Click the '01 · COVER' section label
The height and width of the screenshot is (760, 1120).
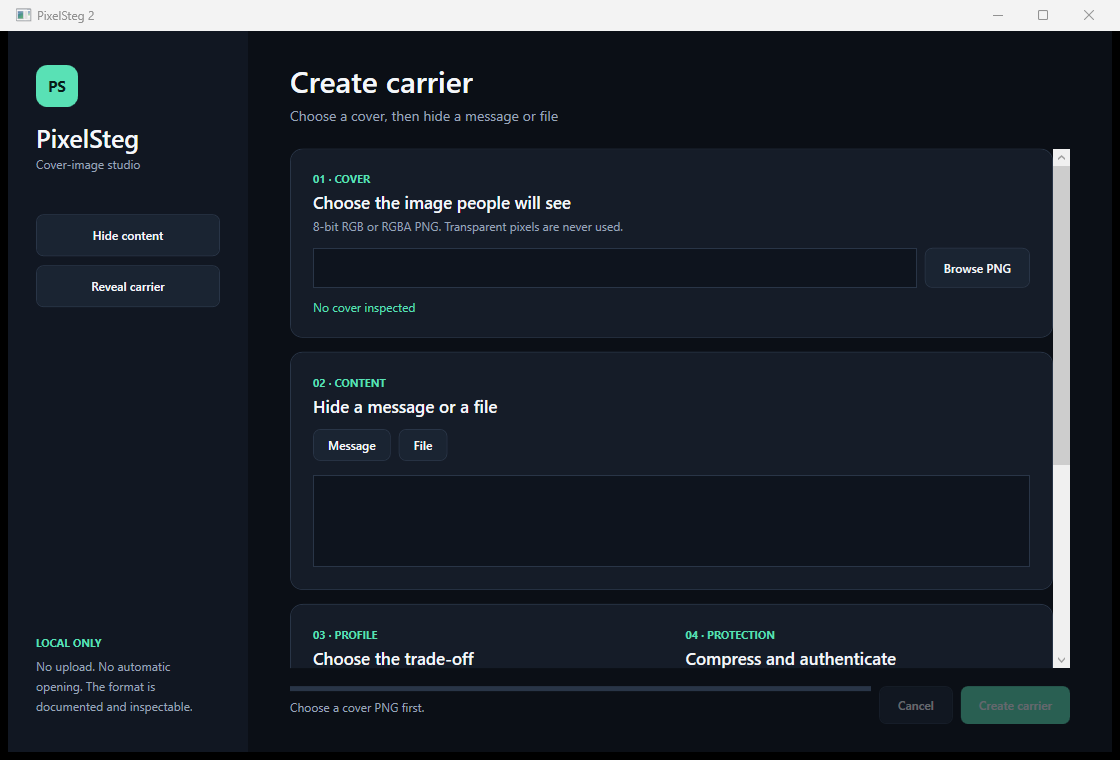coord(341,179)
